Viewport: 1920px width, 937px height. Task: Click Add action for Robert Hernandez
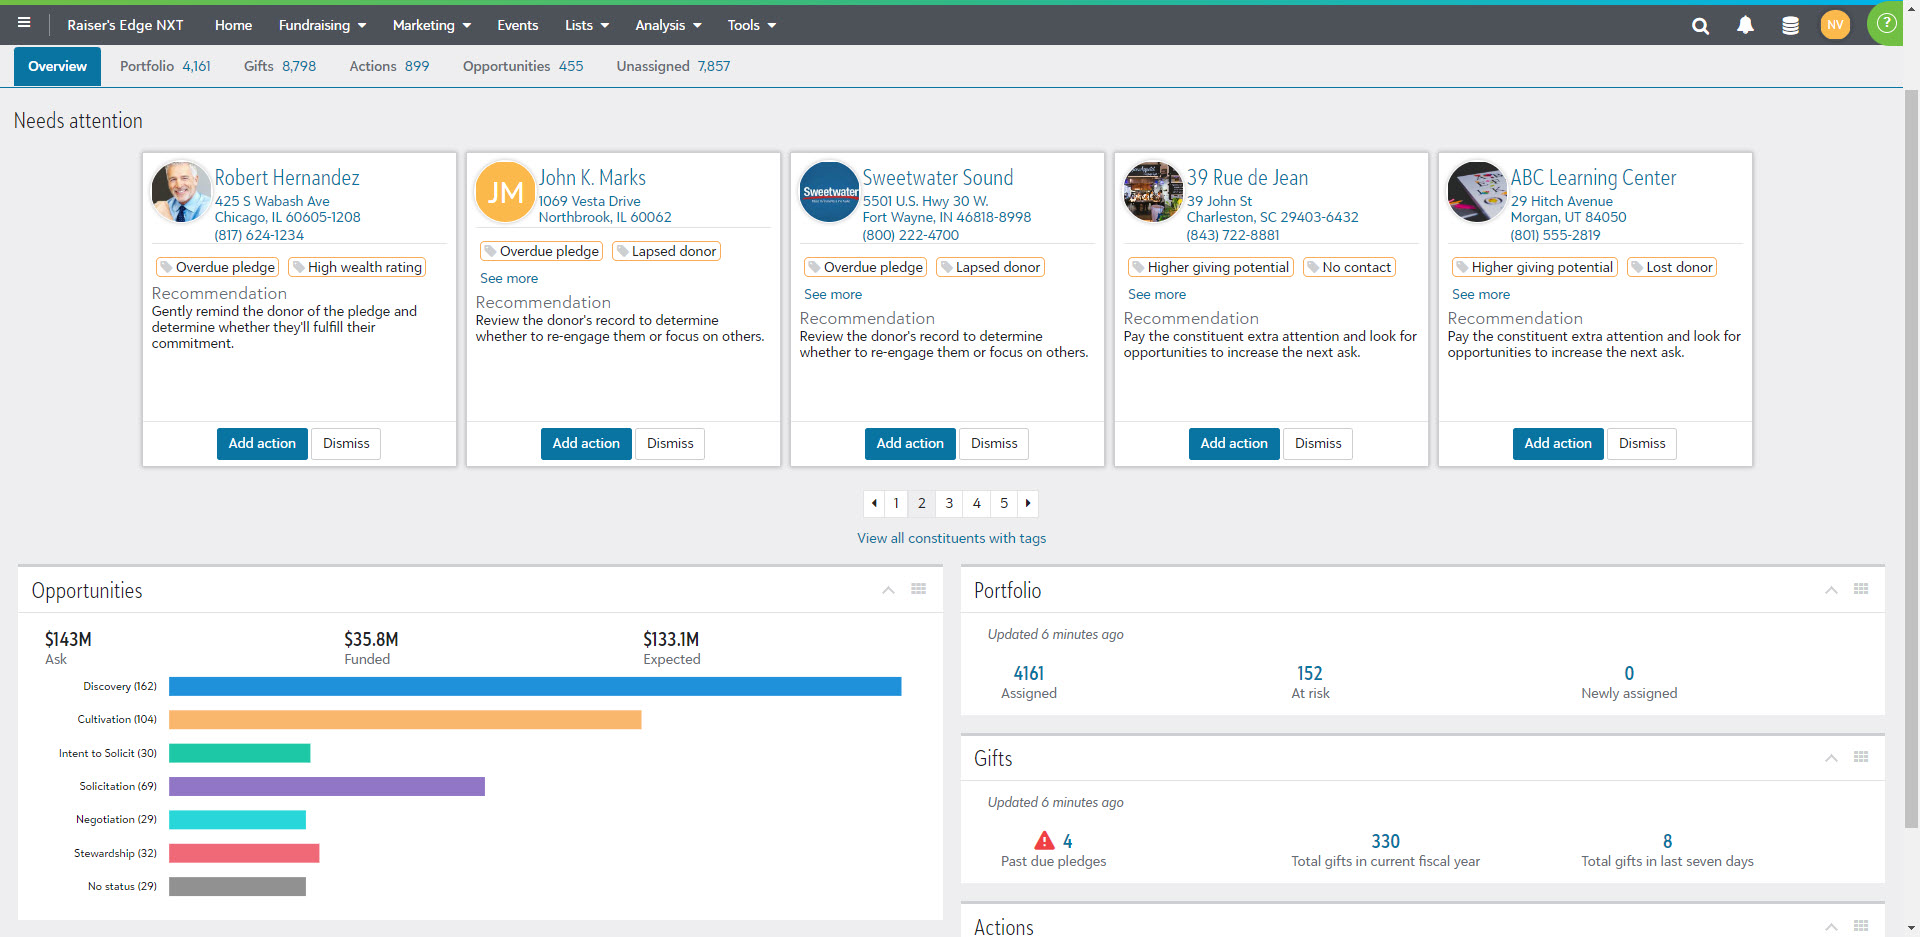(x=262, y=443)
